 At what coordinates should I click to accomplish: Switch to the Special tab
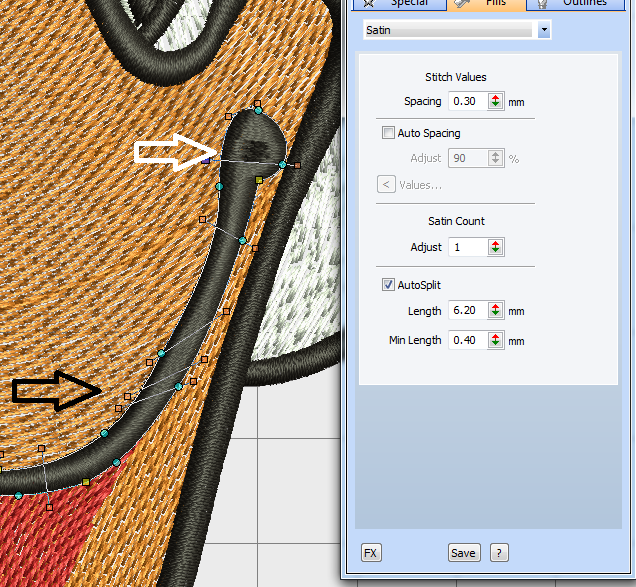coord(400,4)
